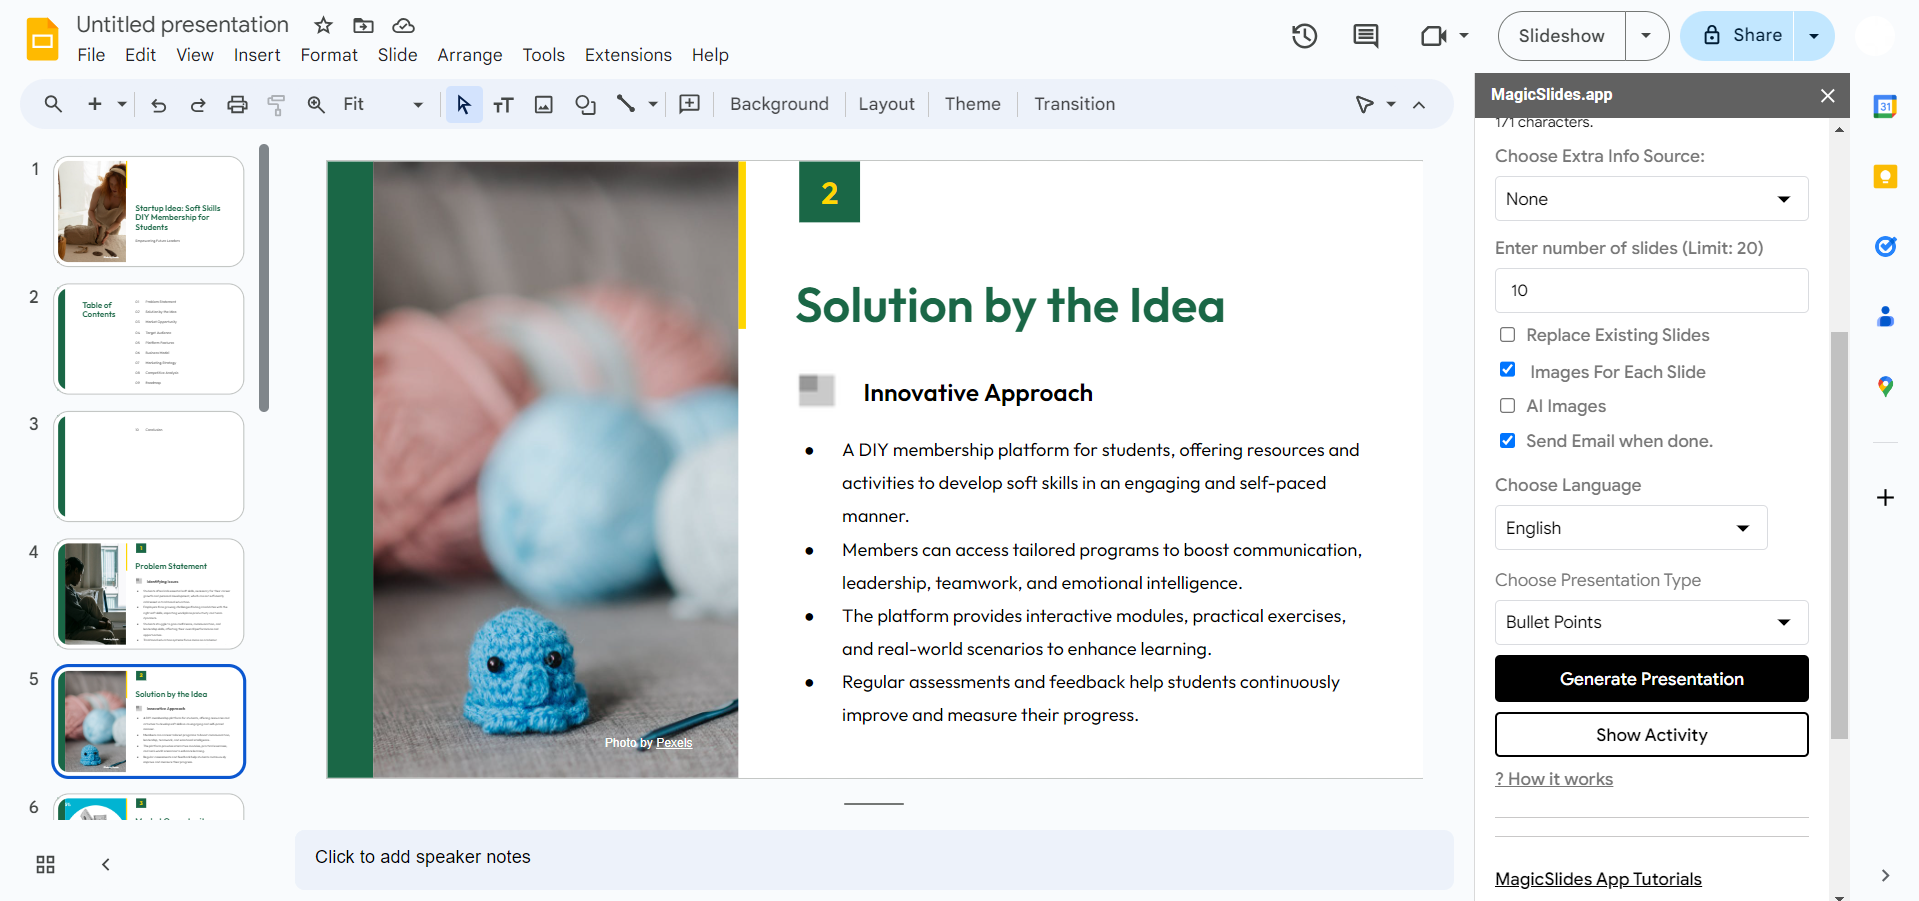1919x901 pixels.
Task: Open Bullet Points presentation type dropdown
Action: coord(1650,622)
